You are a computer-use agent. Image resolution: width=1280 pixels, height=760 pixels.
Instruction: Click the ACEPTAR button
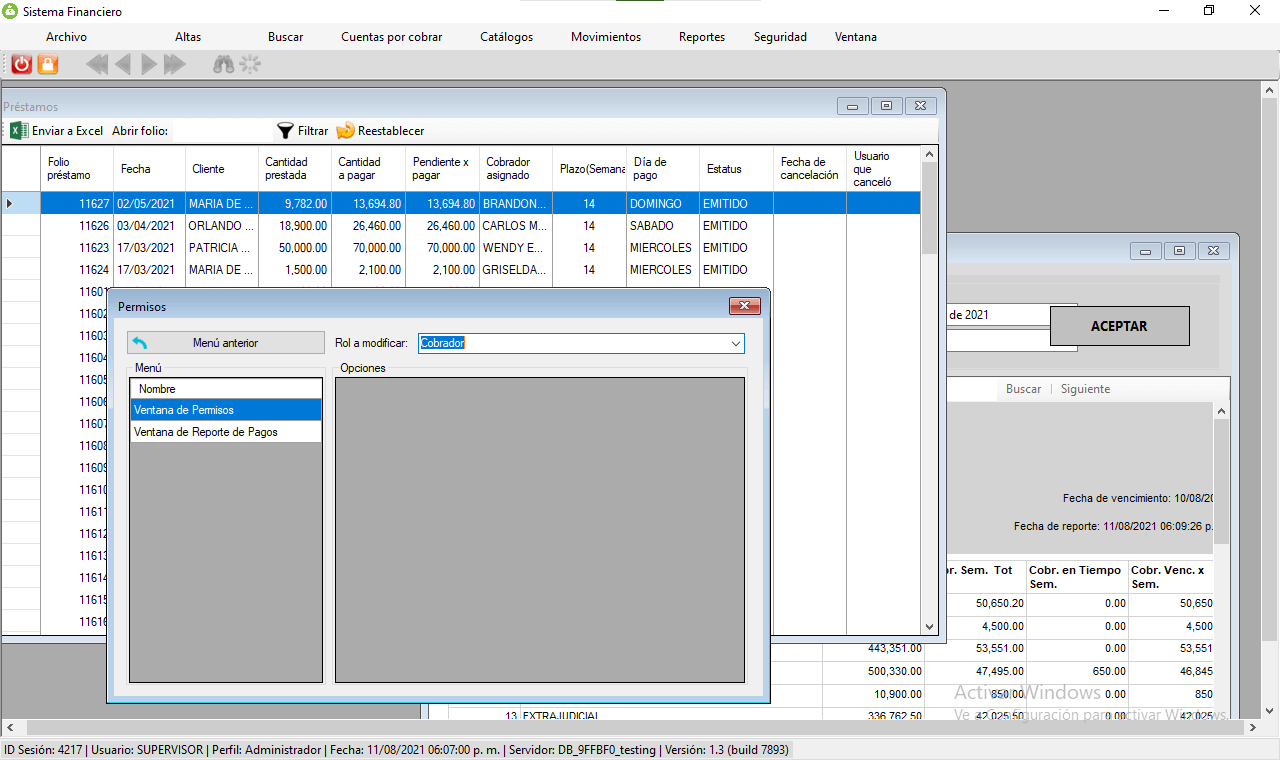pos(1119,326)
